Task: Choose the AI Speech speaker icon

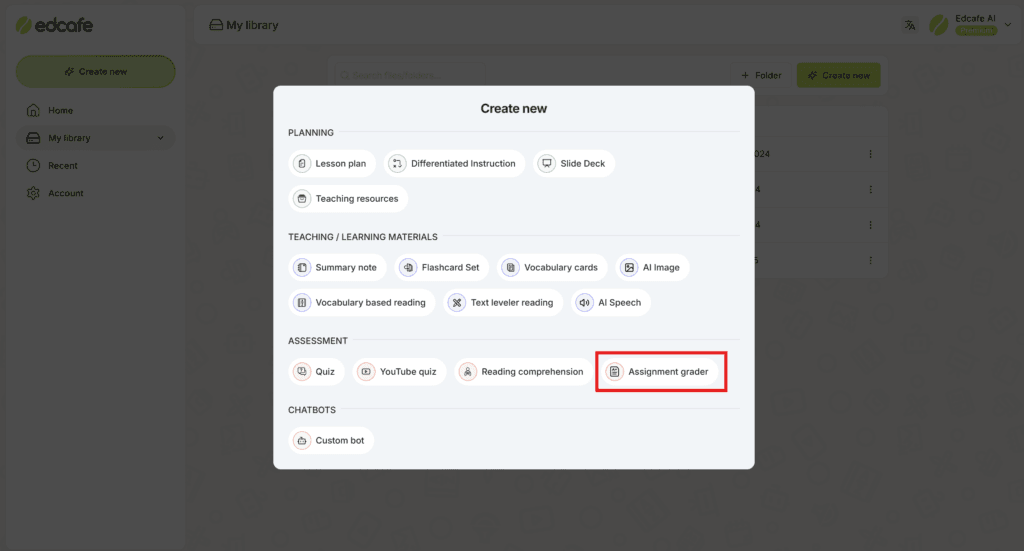Action: pos(584,302)
